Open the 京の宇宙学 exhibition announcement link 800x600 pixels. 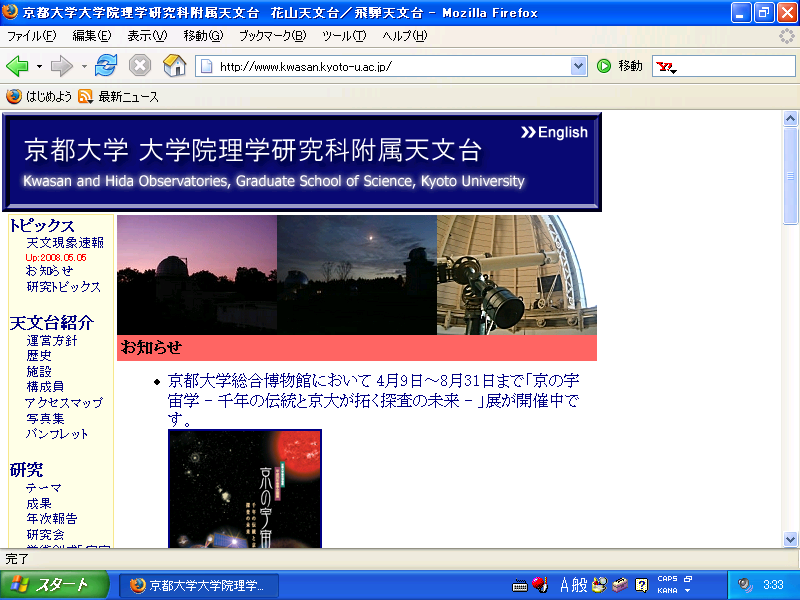373,400
